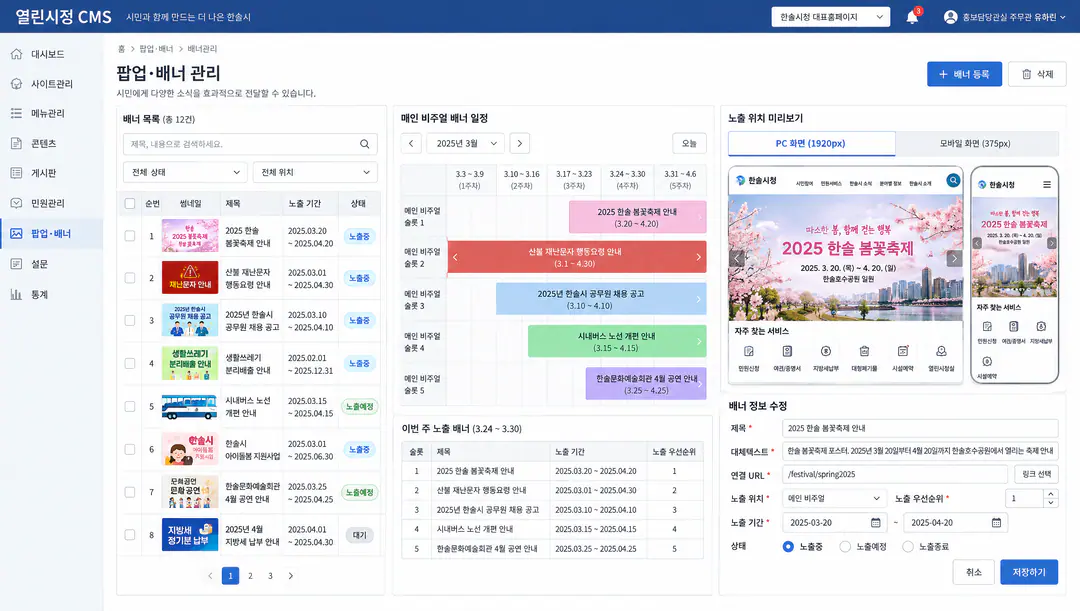Image resolution: width=1080 pixels, height=611 pixels.
Task: Open the 2025년 3월 month dropdown
Action: (x=466, y=143)
